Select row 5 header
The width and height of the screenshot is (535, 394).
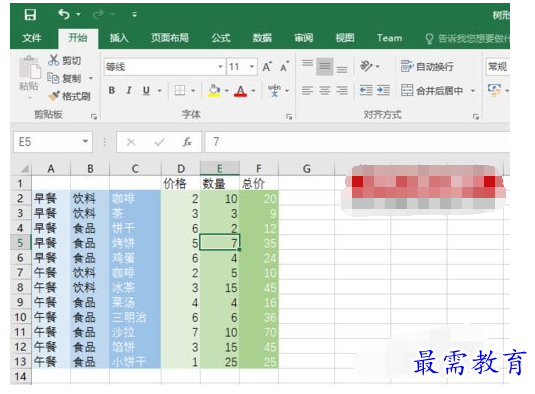20,243
